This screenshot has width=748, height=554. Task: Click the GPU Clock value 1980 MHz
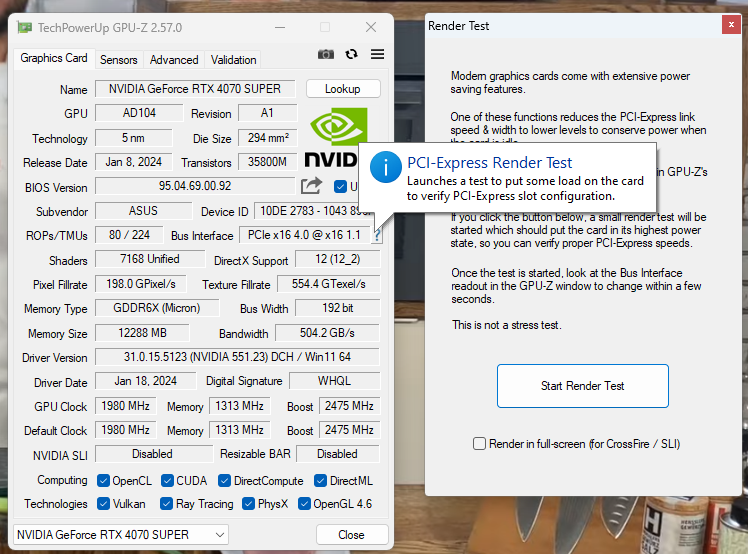(125, 406)
